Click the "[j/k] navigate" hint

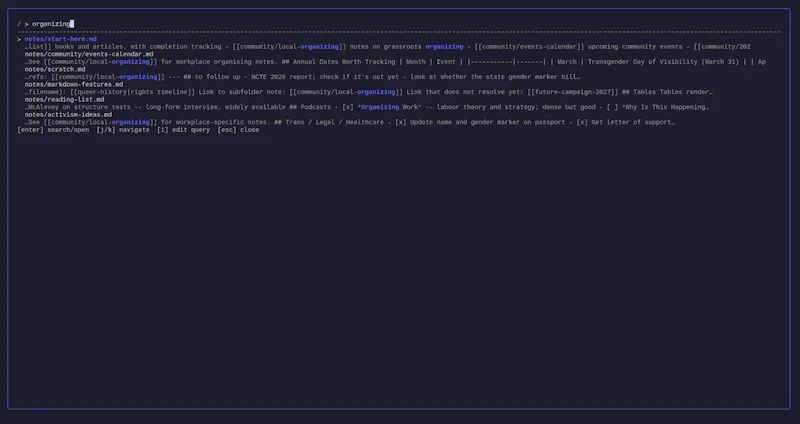123,130
